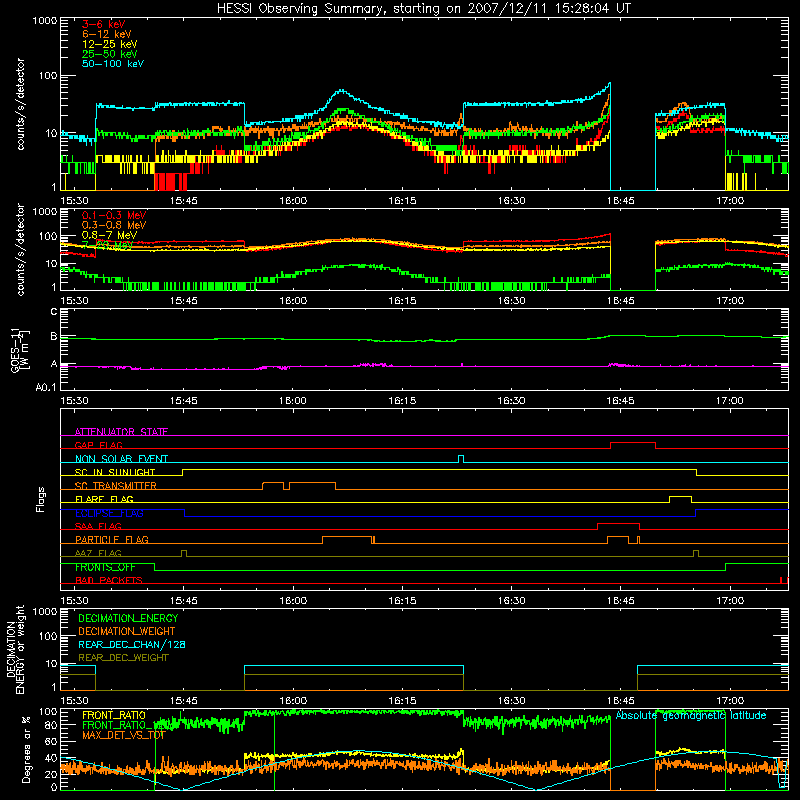
Task: Select the DECIMATION_WEIGHT legend label
Action: pyautogui.click(x=127, y=631)
